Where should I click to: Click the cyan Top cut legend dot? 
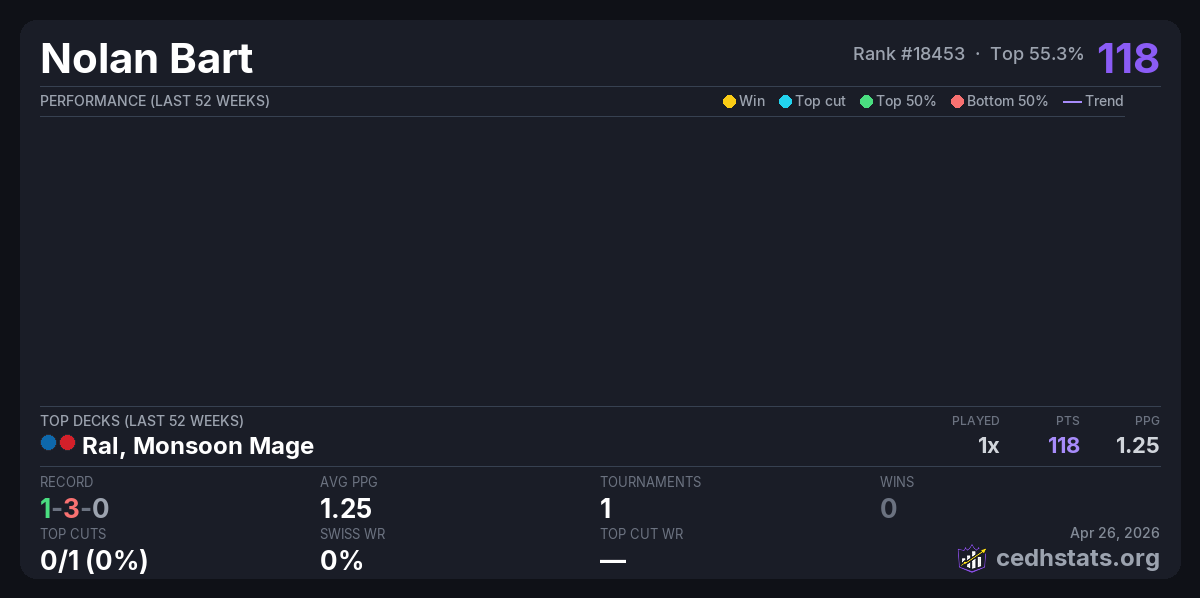click(x=785, y=101)
